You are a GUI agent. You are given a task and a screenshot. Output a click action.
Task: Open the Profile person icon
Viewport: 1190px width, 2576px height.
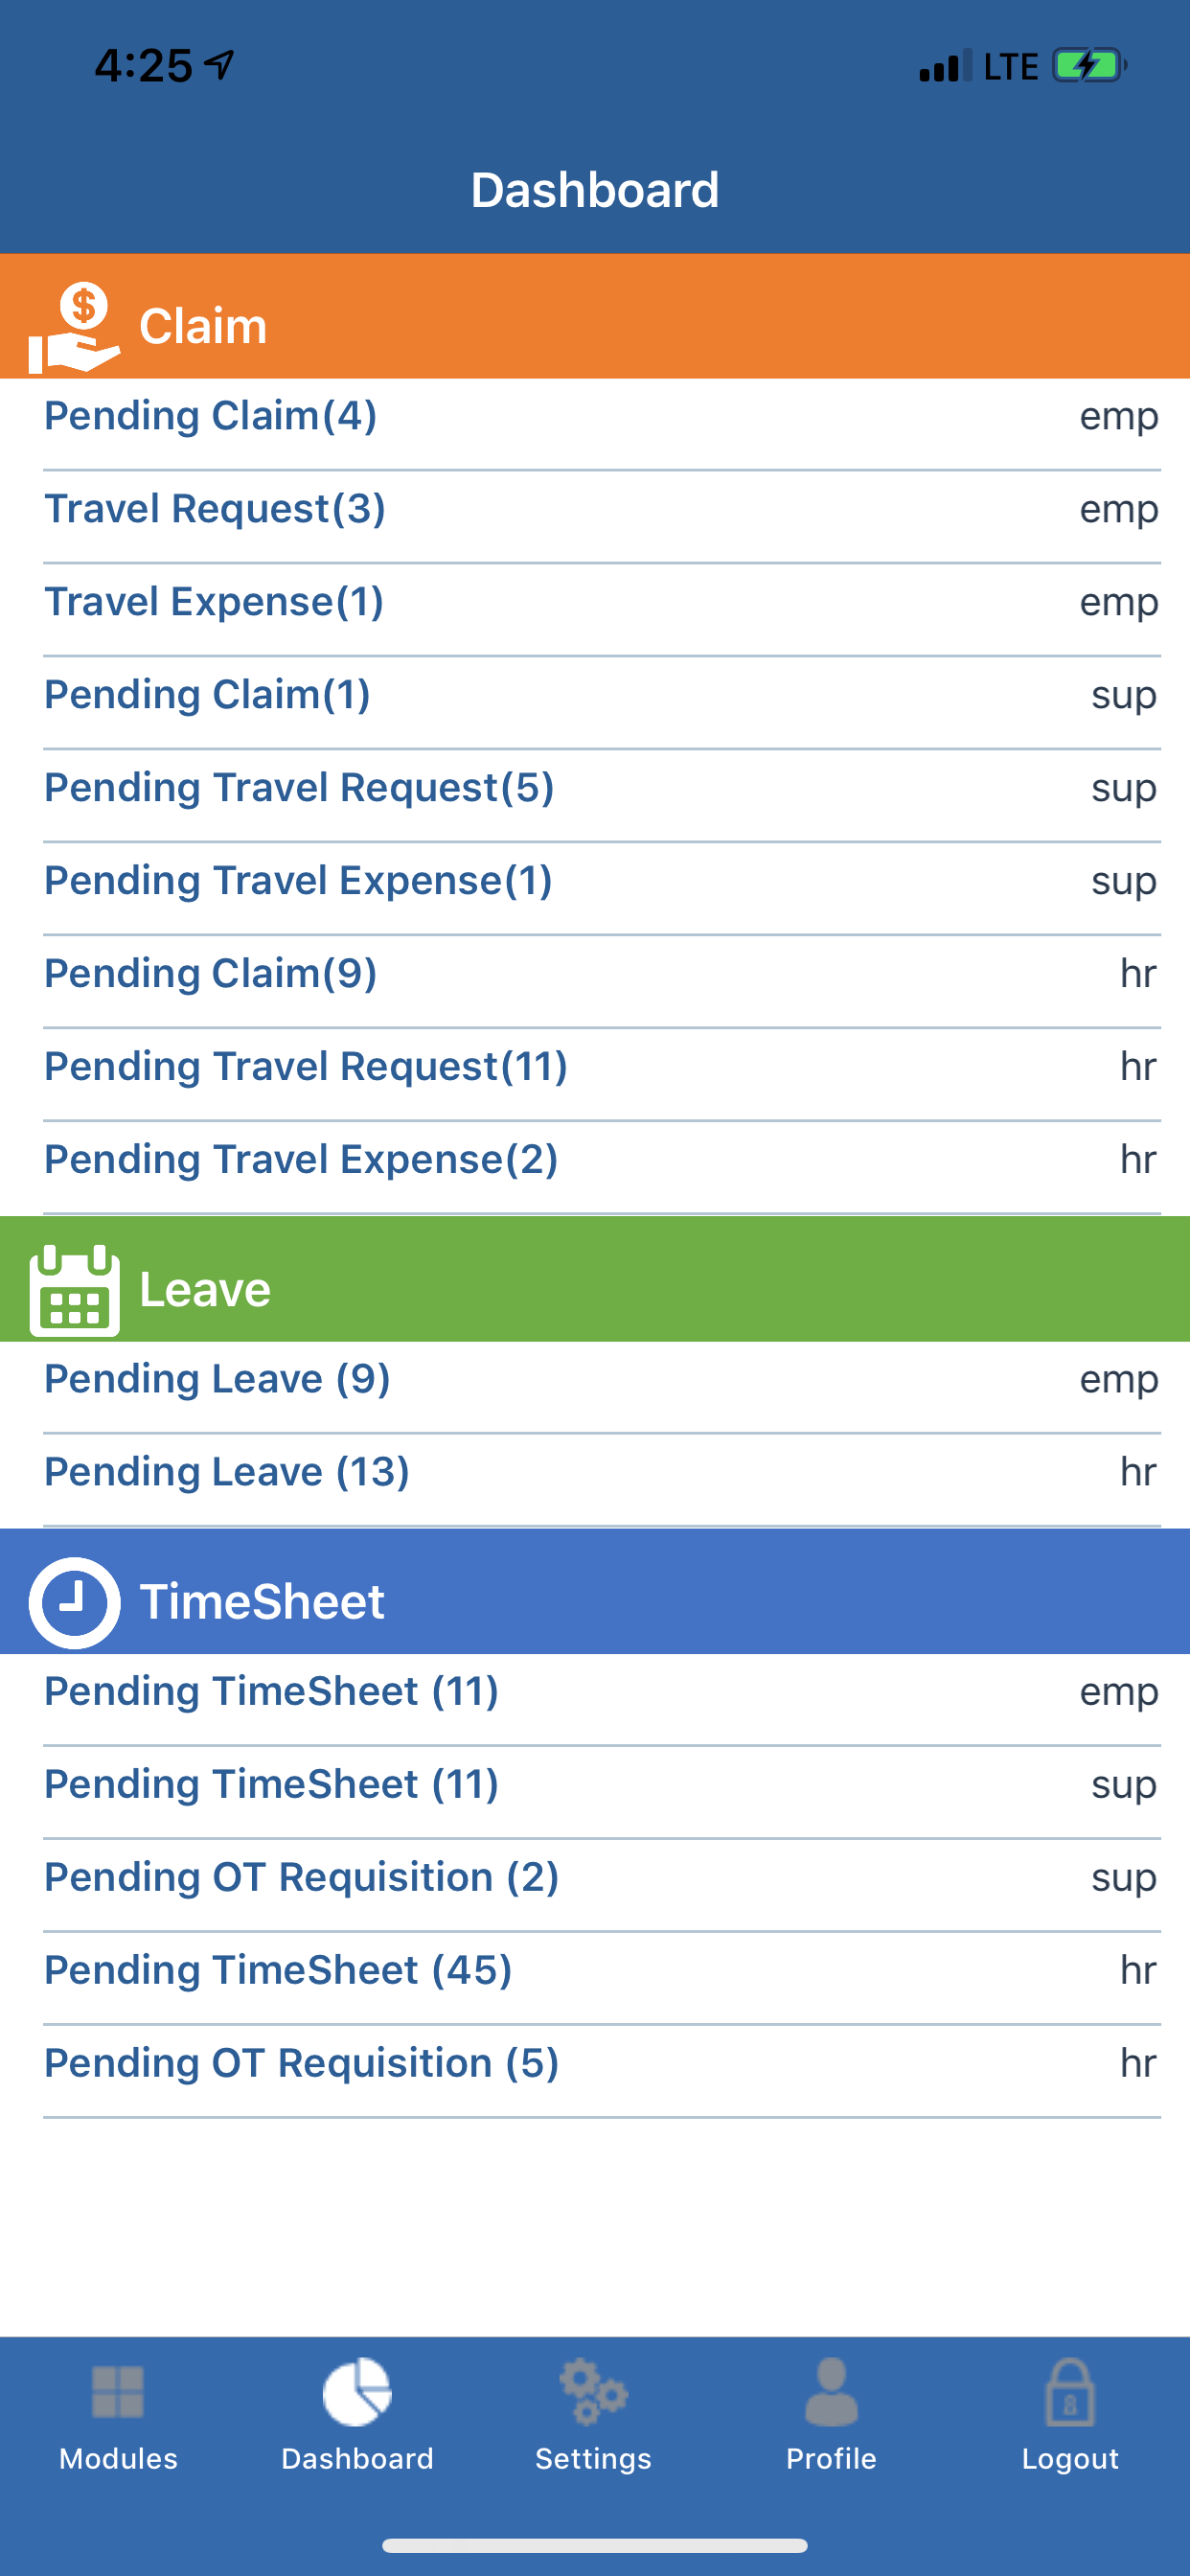[x=831, y=2392]
